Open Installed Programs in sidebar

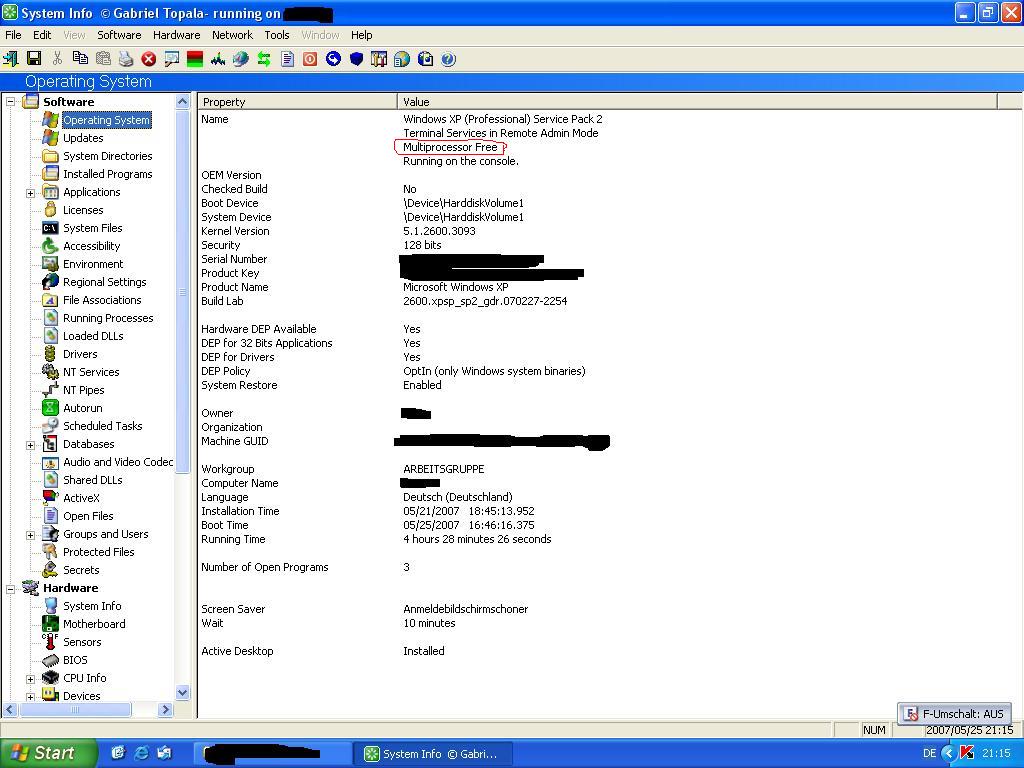coord(107,174)
